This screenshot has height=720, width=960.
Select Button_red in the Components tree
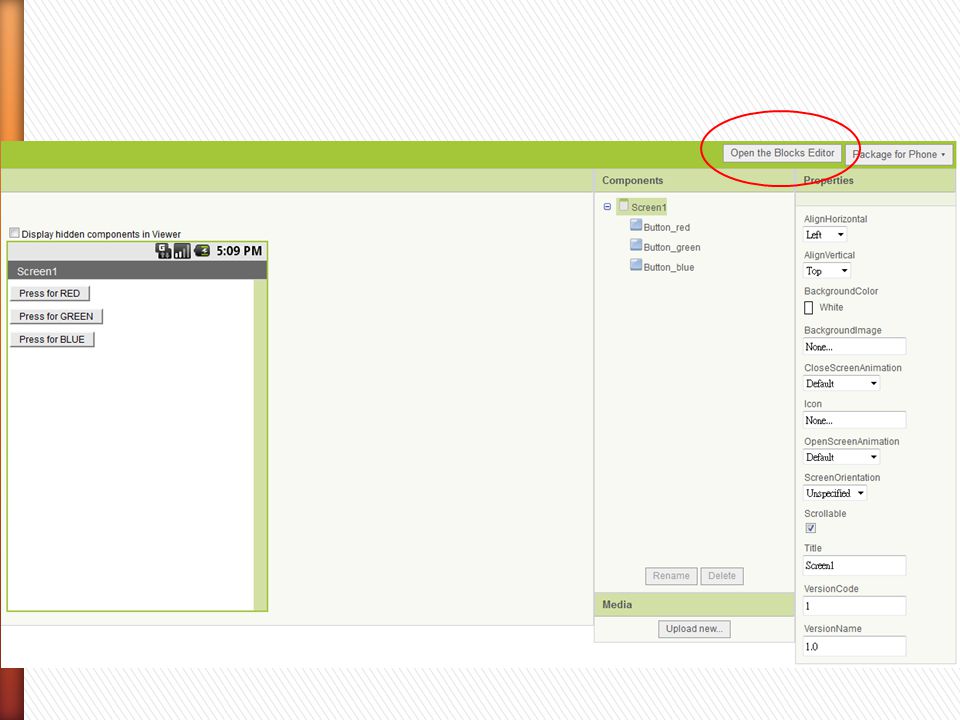pos(667,227)
